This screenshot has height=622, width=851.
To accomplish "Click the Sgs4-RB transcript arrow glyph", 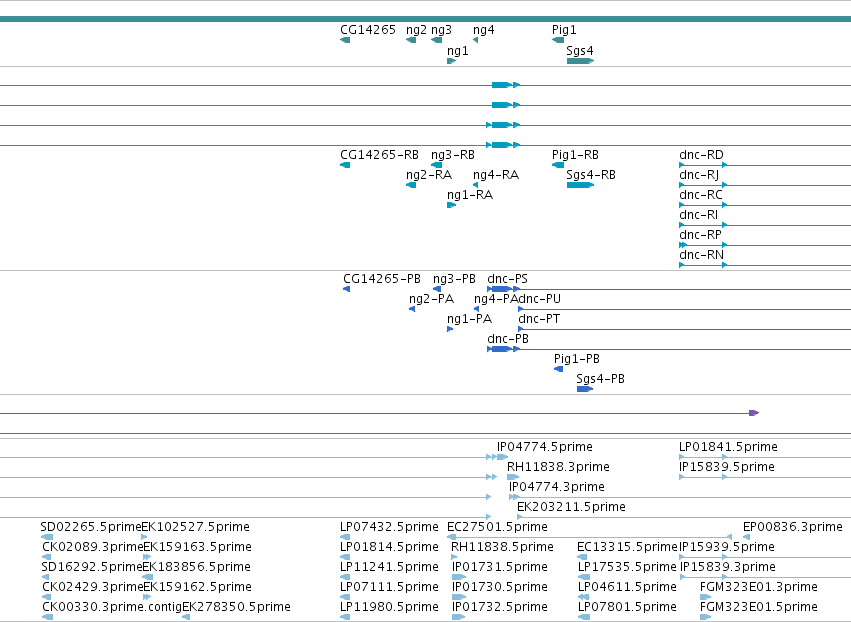I will pyautogui.click(x=580, y=185).
